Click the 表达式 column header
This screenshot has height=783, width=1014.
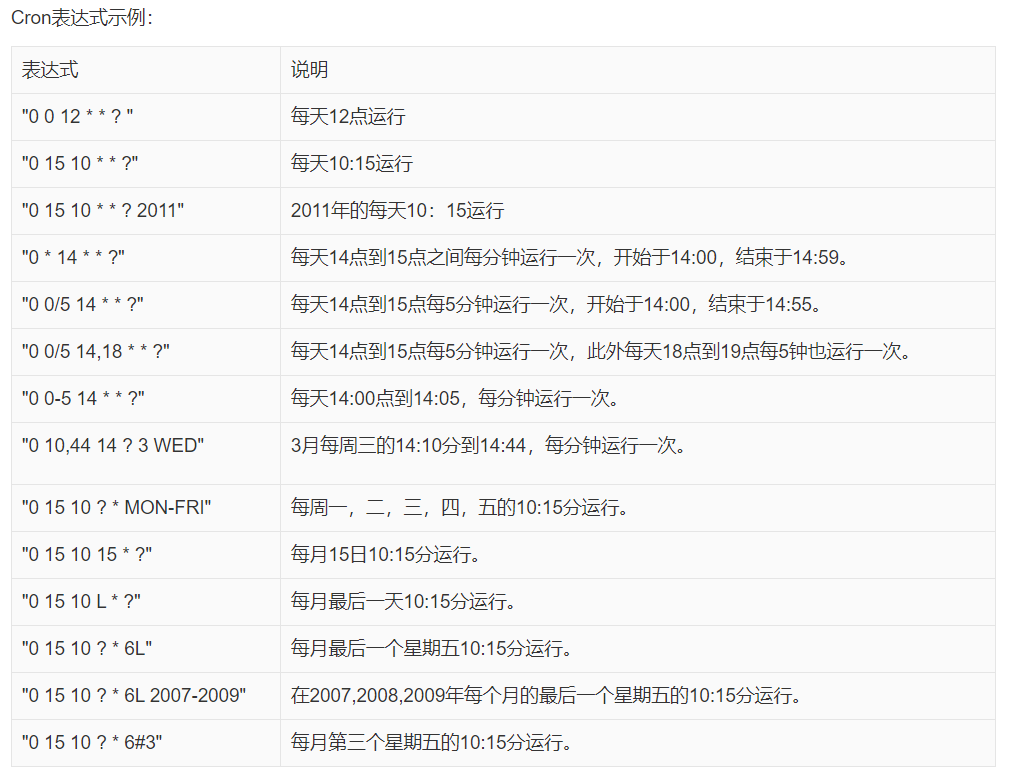tap(41, 70)
